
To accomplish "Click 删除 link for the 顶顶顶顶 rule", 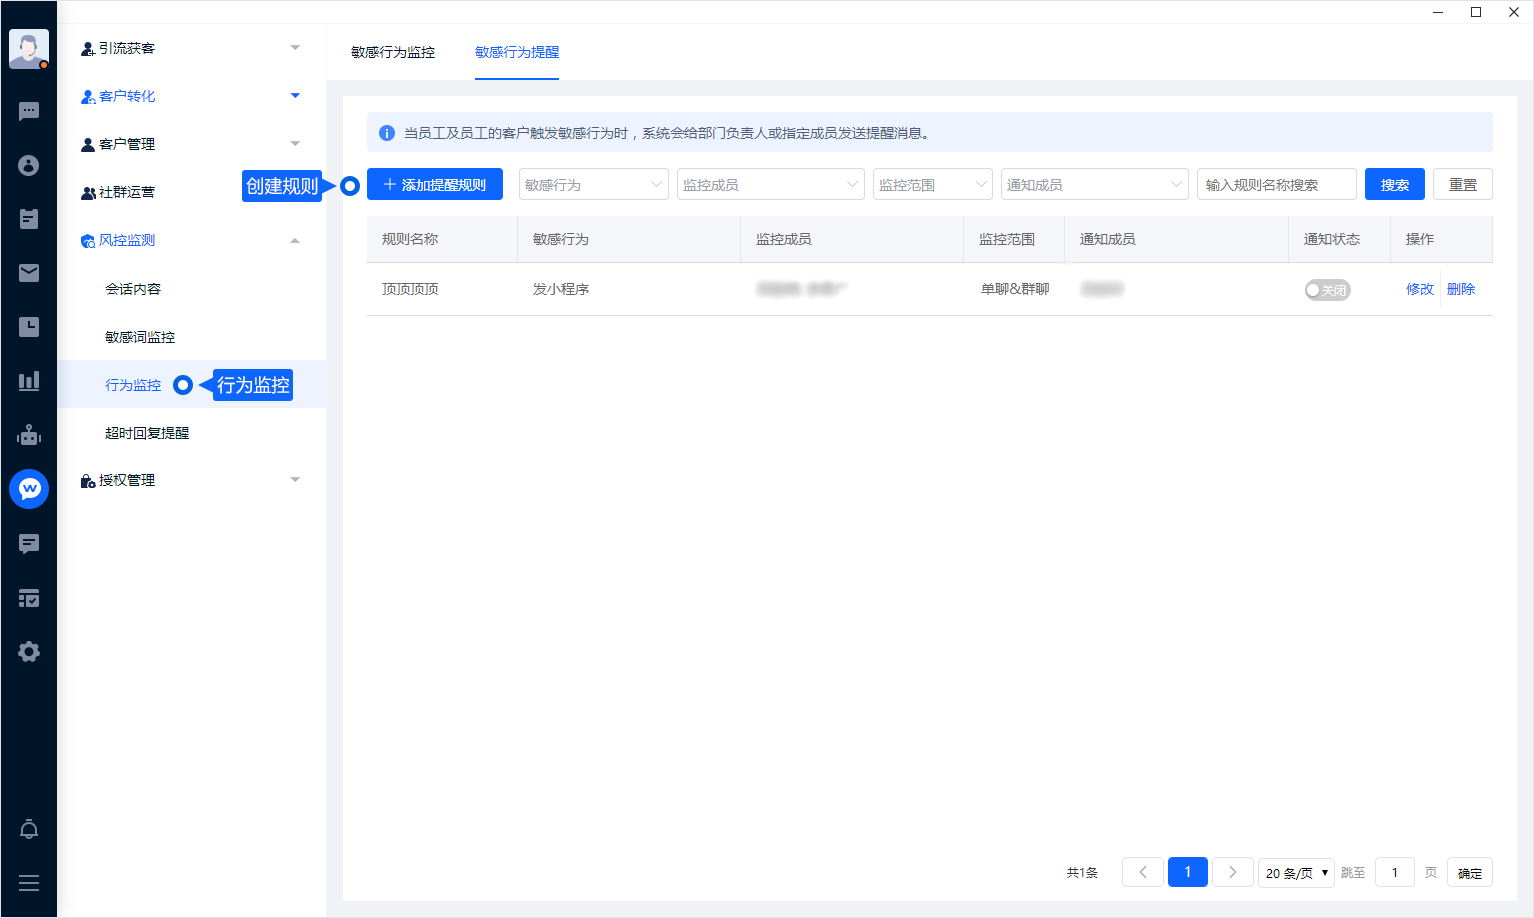I will (1461, 289).
